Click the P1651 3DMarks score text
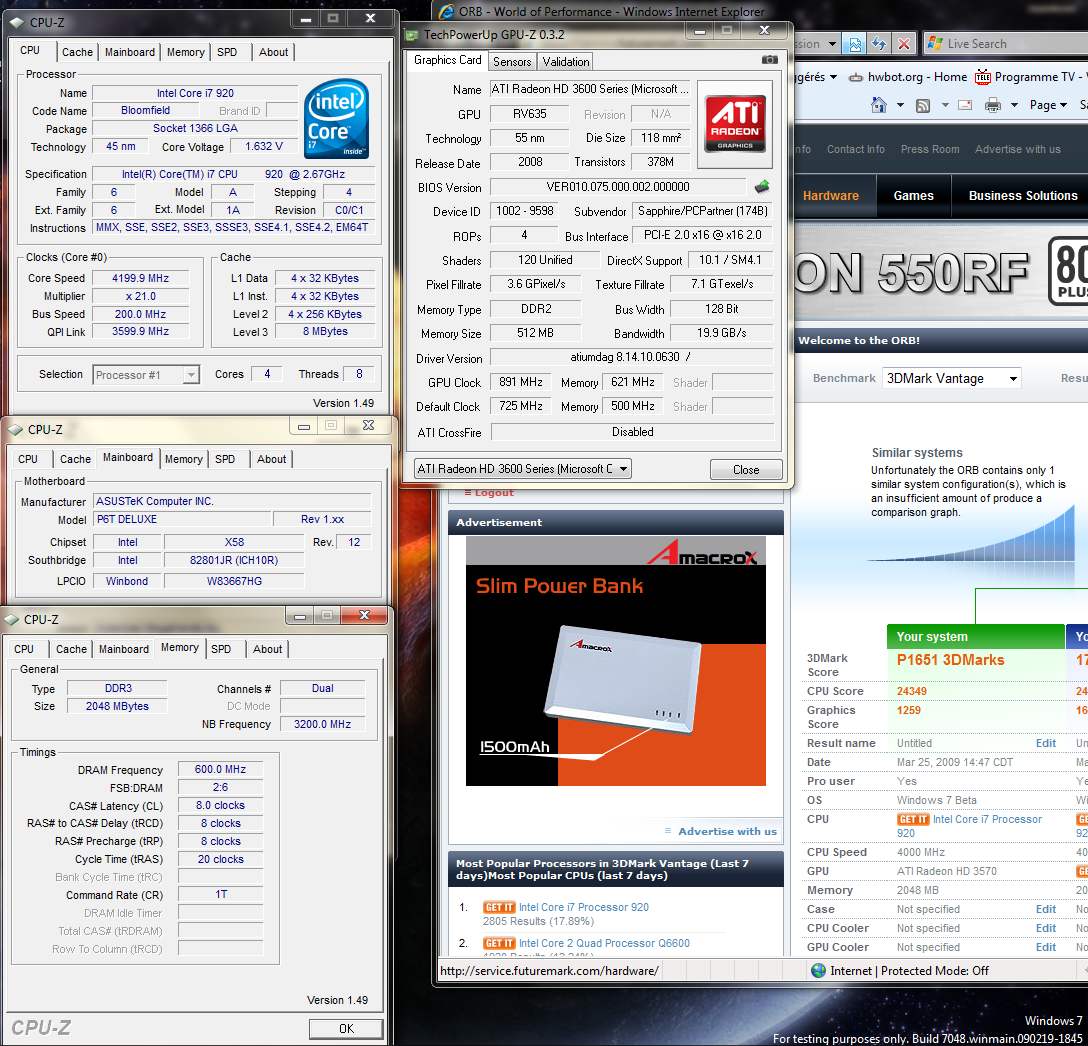This screenshot has width=1088, height=1046. coord(950,660)
